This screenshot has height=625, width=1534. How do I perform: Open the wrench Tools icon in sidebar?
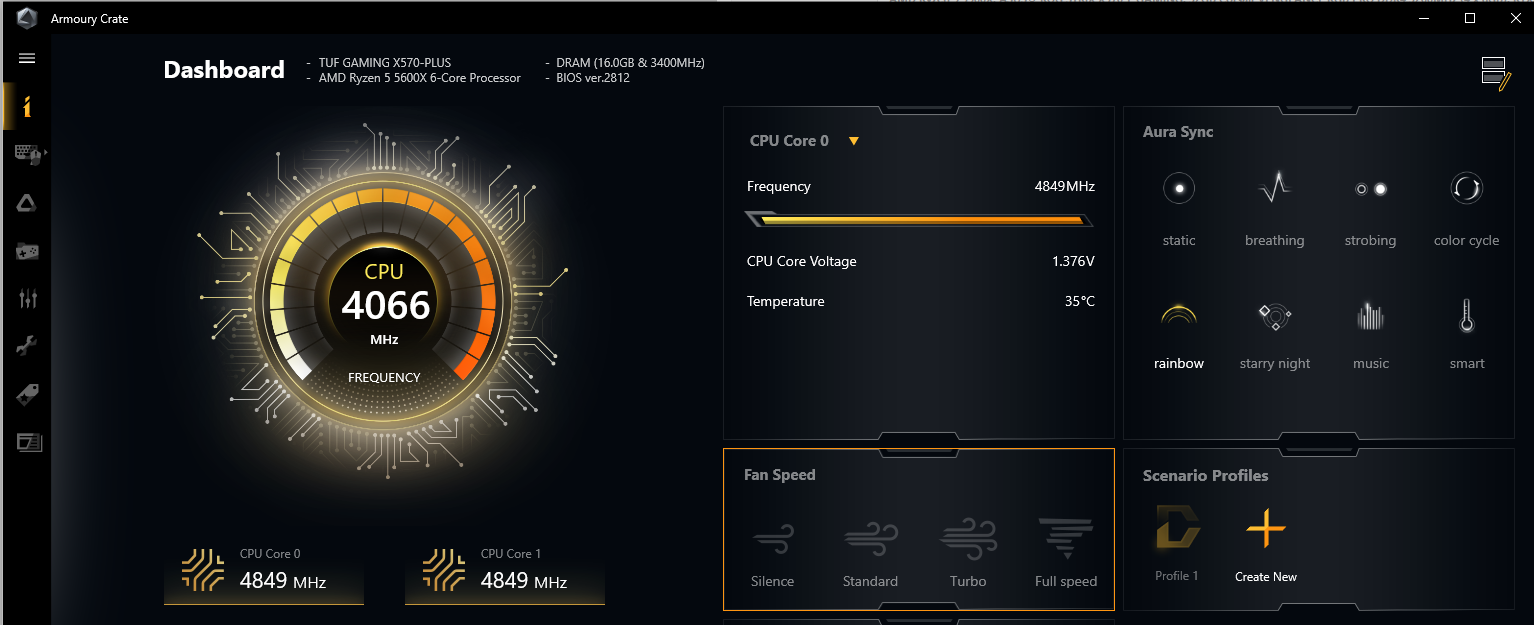27,346
